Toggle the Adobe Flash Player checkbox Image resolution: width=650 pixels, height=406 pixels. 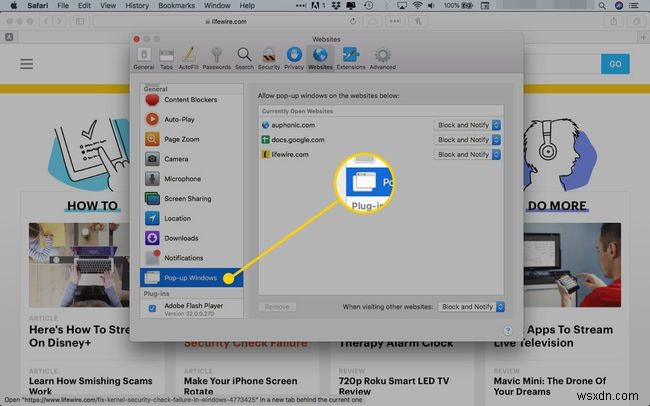click(152, 308)
